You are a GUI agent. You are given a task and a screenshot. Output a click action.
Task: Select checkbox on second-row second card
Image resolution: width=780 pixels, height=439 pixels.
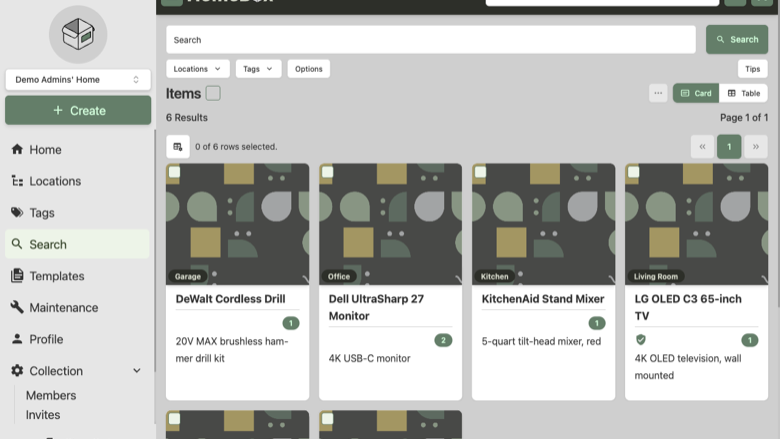[x=327, y=419]
